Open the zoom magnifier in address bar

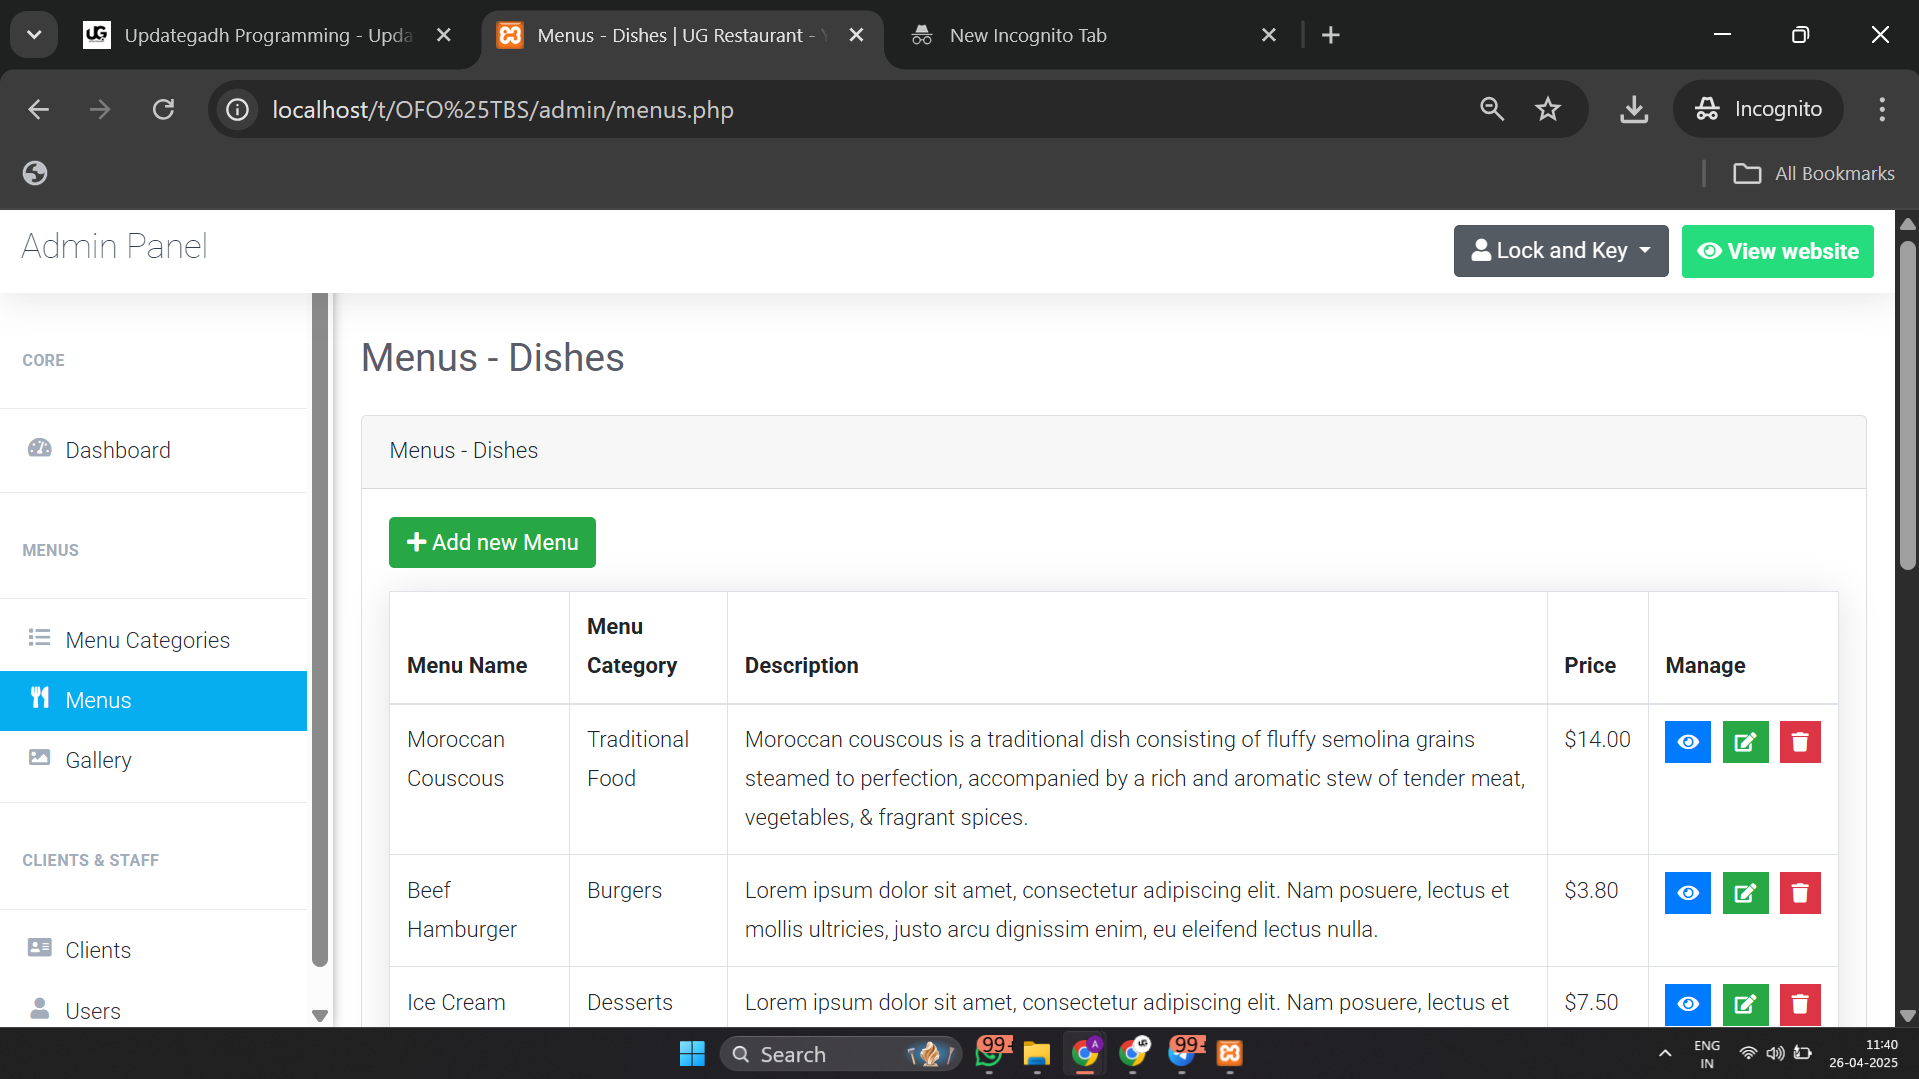tap(1492, 109)
